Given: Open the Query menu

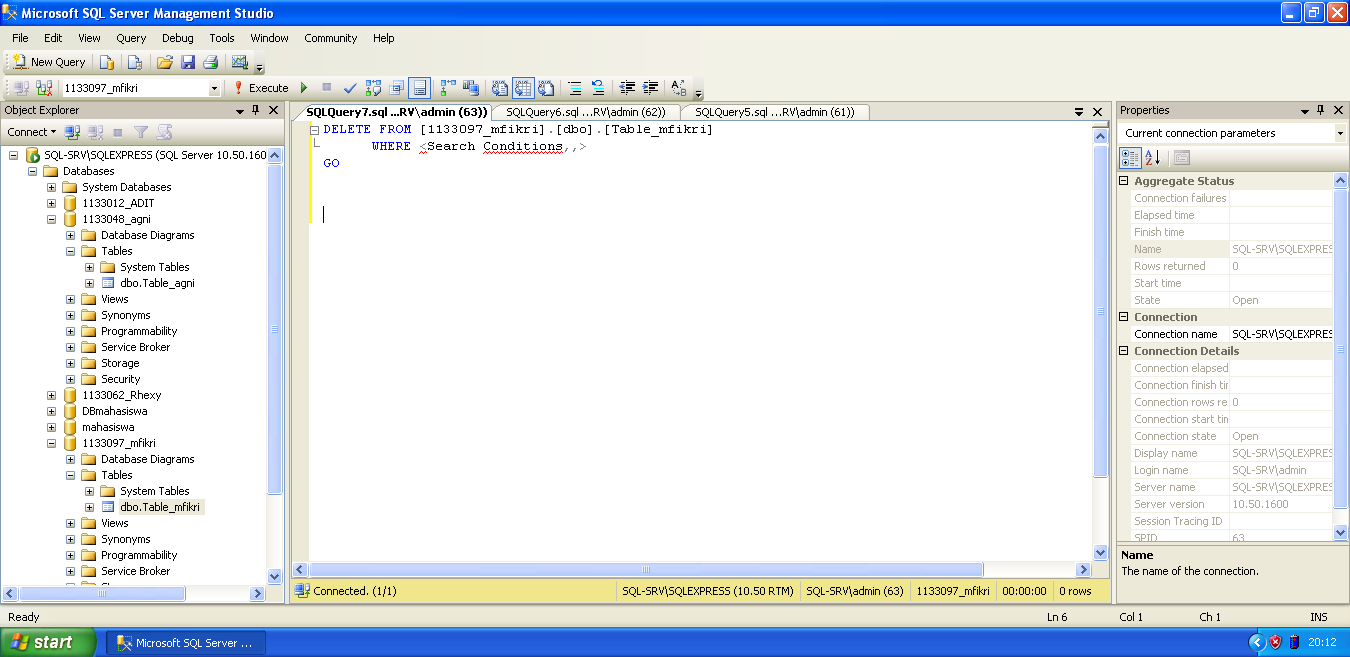Looking at the screenshot, I should [x=131, y=38].
